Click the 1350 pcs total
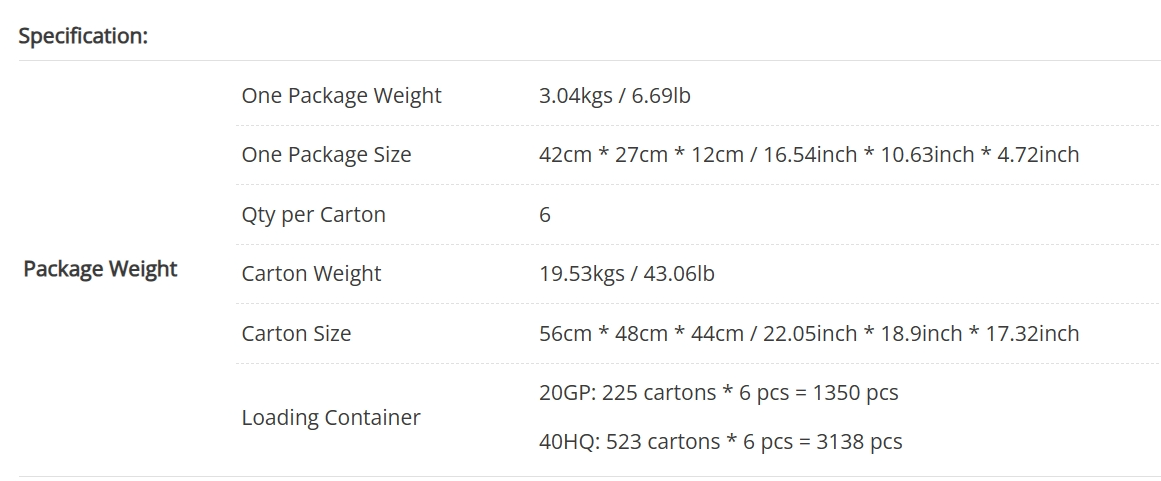This screenshot has height=481, width=1161. click(x=856, y=393)
